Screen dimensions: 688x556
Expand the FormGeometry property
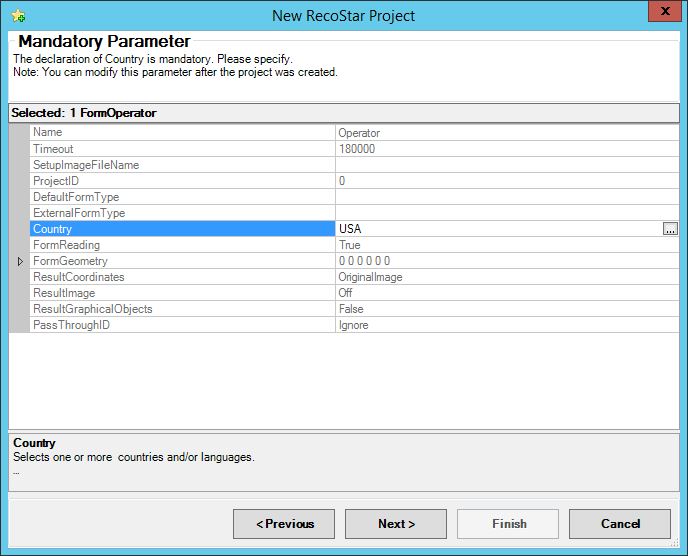(20, 261)
